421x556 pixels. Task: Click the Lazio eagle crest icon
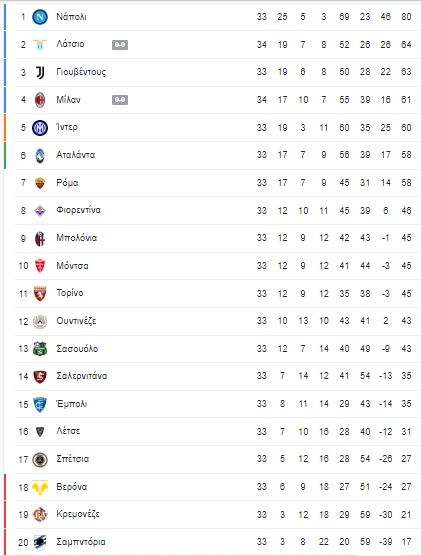tap(40, 45)
